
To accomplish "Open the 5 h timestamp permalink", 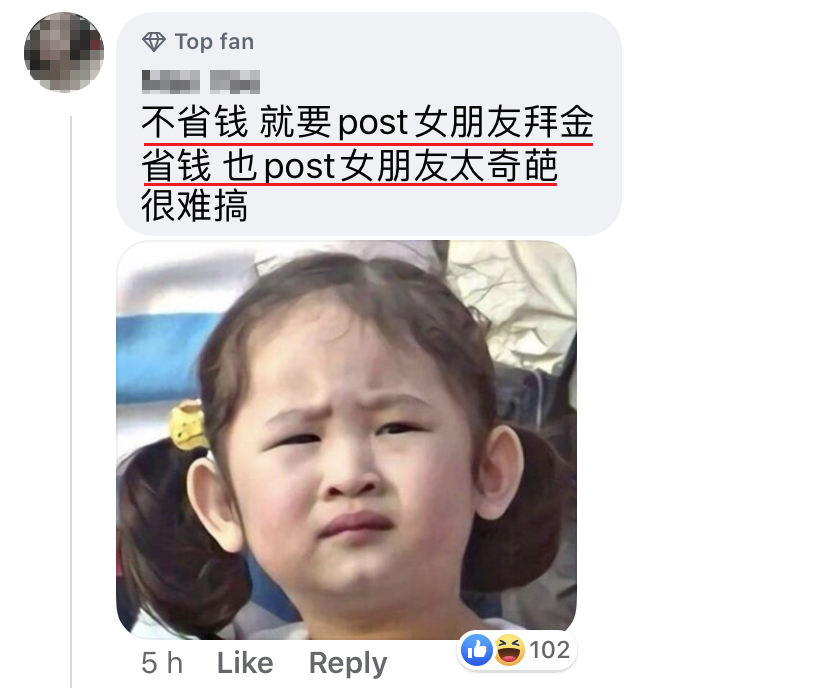I will coord(162,663).
